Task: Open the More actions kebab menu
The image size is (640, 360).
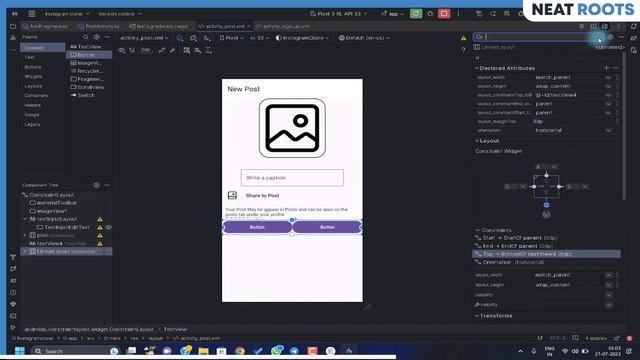Action: pyautogui.click(x=458, y=13)
